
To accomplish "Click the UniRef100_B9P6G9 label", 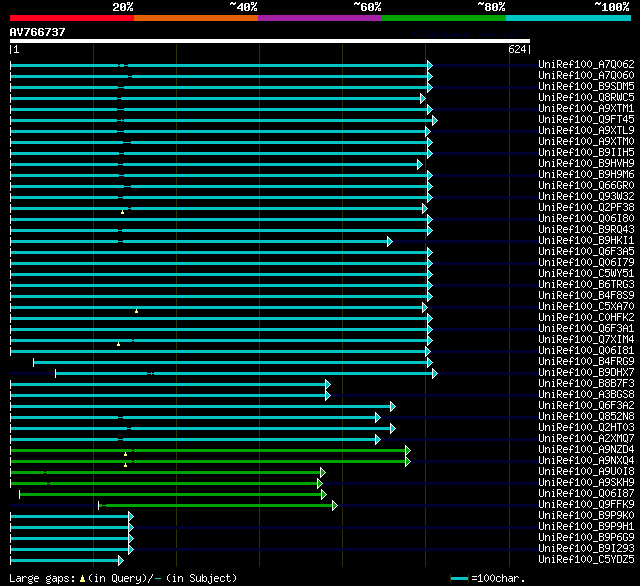I will point(586,538).
